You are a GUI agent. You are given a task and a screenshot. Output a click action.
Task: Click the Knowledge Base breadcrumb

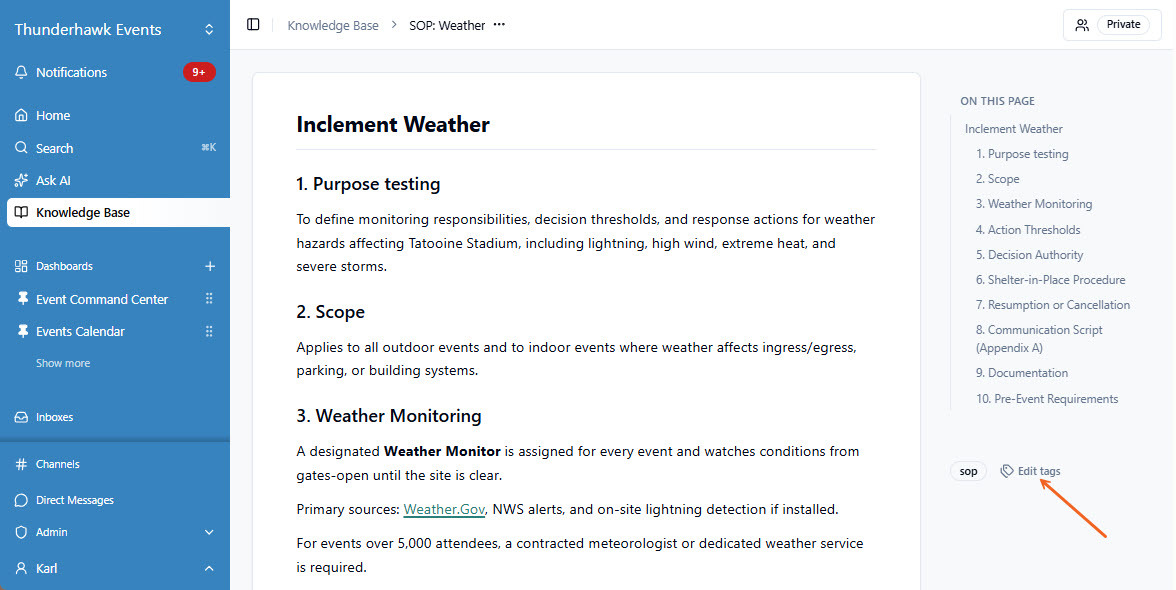point(333,25)
